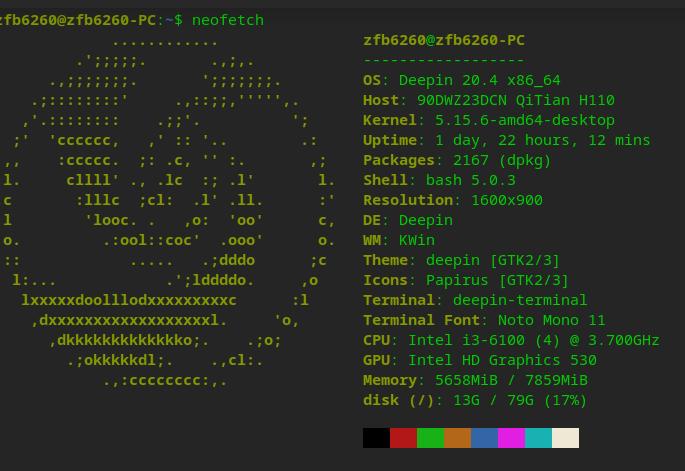Click the zfb6260@zfb6260-PC header above the info

point(444,40)
